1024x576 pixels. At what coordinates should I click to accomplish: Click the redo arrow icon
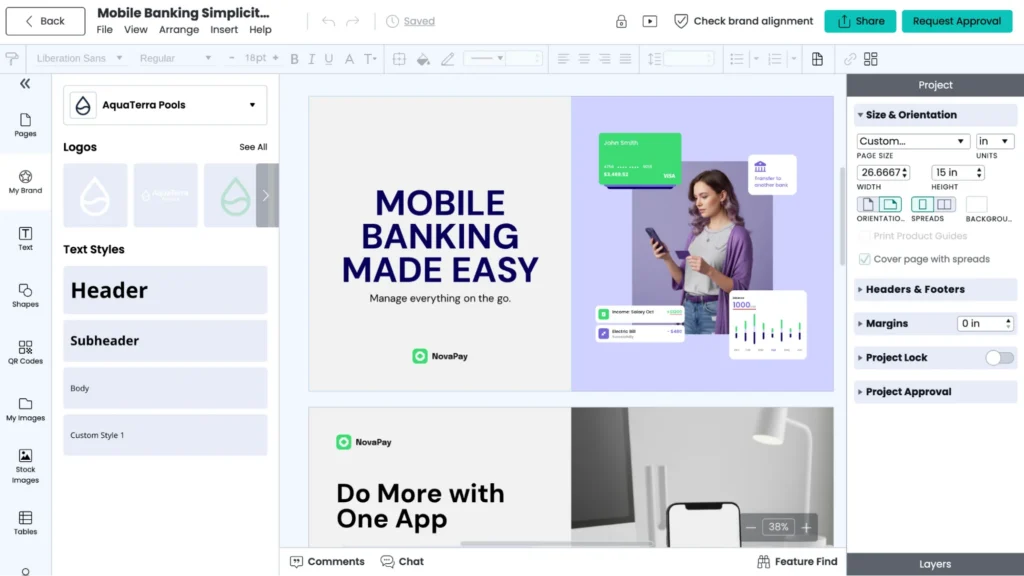point(353,21)
